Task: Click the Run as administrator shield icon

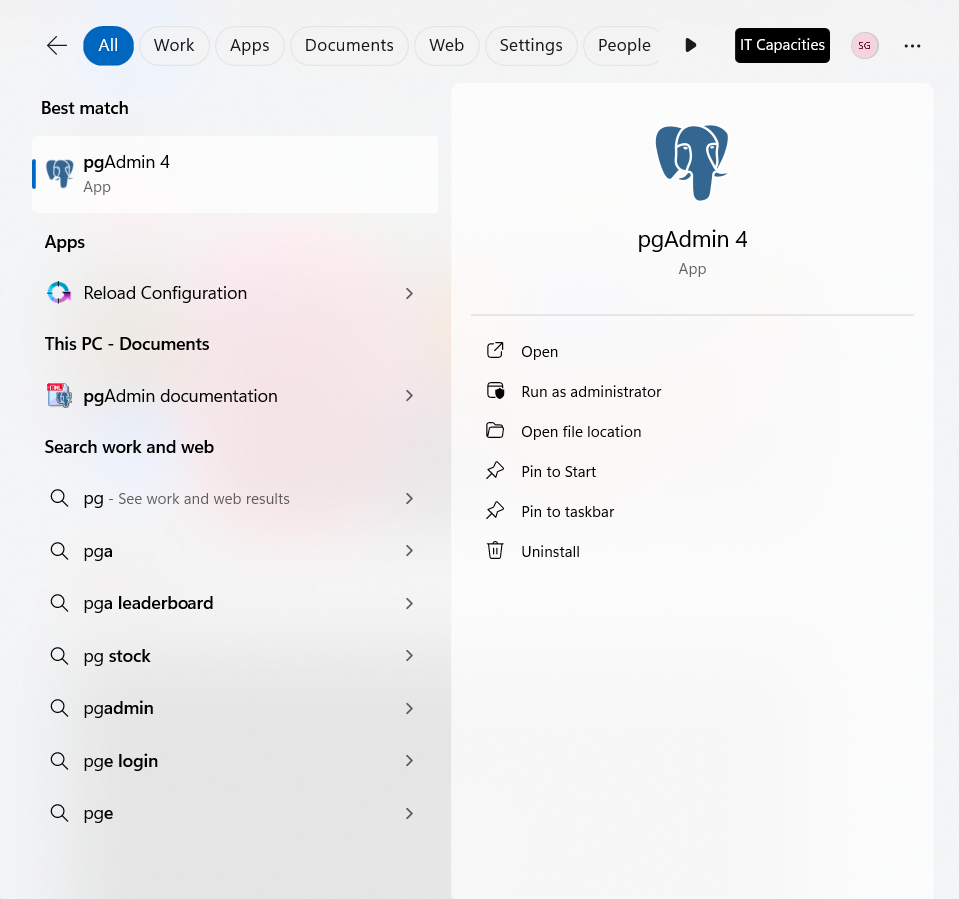Action: [x=495, y=391]
